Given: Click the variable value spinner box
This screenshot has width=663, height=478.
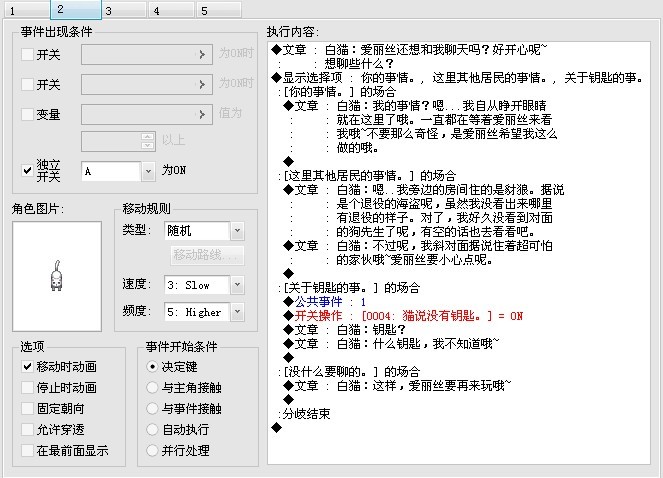Looking at the screenshot, I should click(x=118, y=141).
